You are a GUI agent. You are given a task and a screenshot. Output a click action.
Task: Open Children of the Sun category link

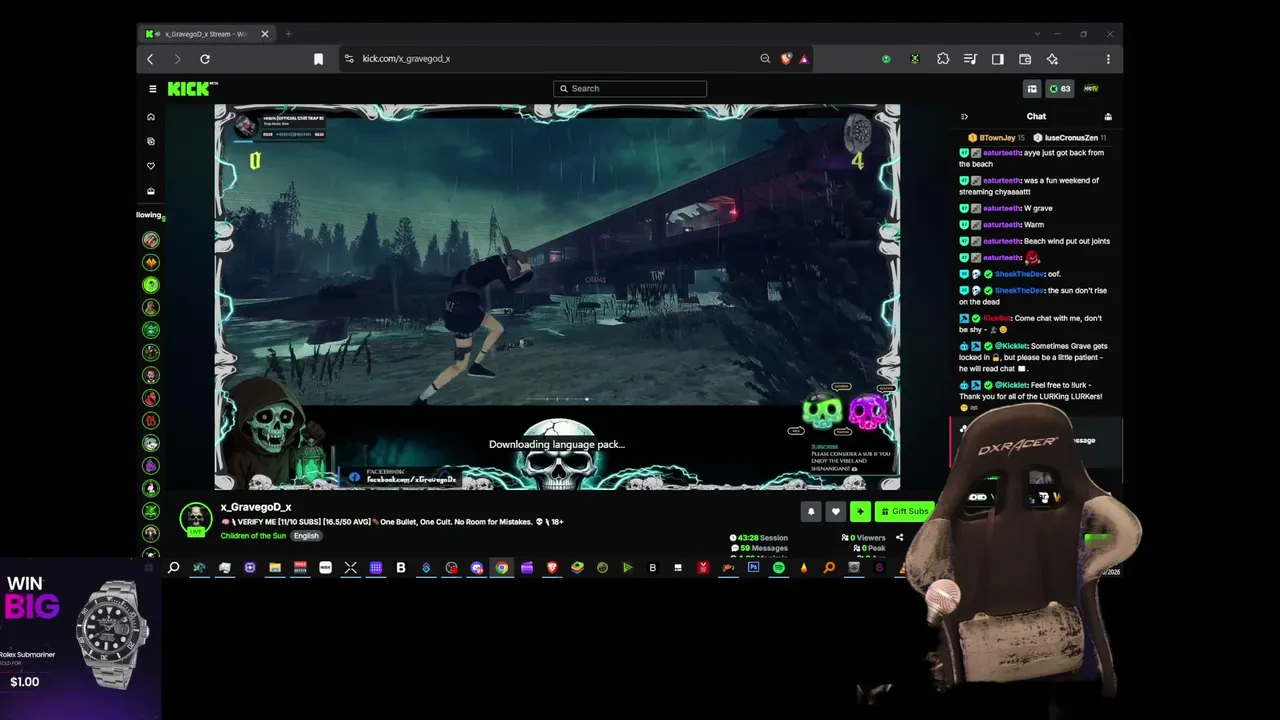coord(253,536)
